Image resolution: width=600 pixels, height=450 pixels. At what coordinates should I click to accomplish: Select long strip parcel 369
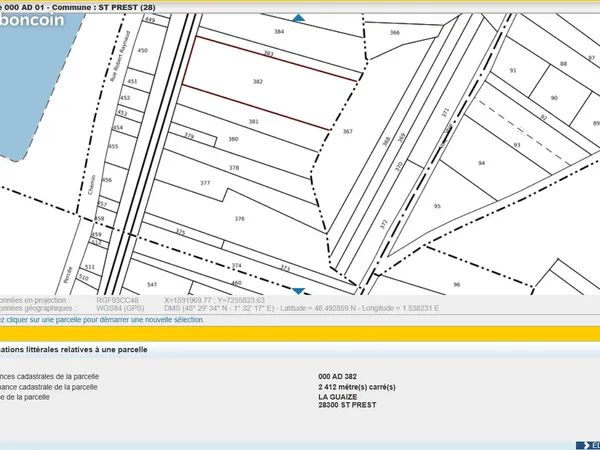coord(401,138)
